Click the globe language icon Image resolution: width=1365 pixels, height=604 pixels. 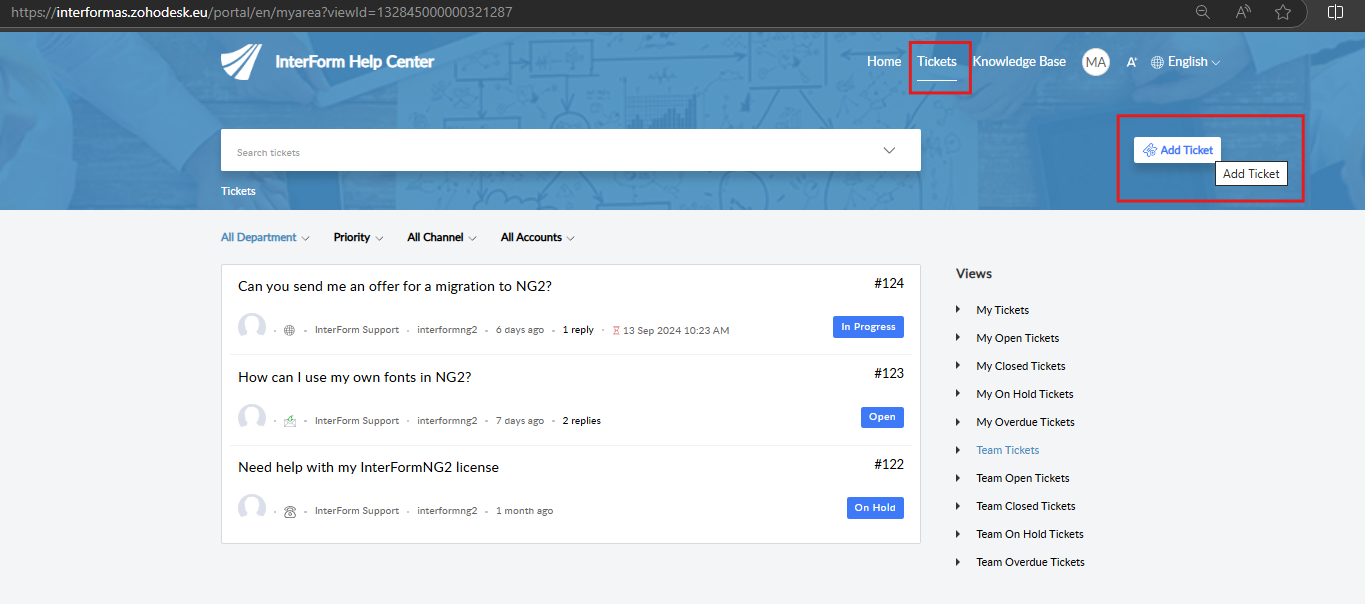tap(1158, 62)
